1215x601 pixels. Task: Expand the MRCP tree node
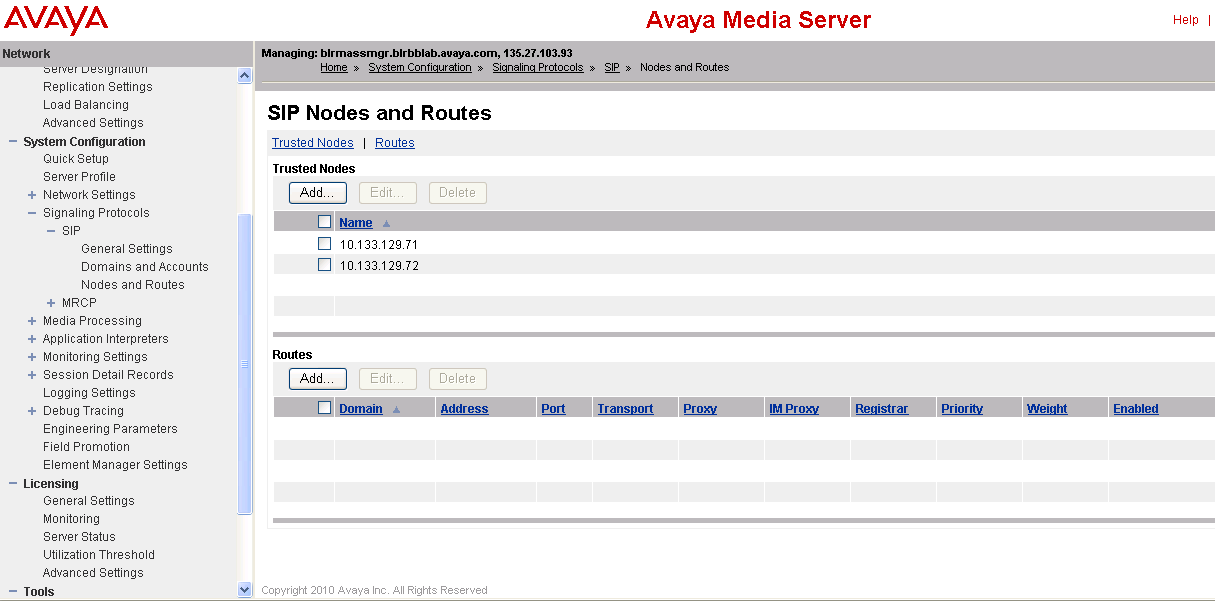(51, 303)
